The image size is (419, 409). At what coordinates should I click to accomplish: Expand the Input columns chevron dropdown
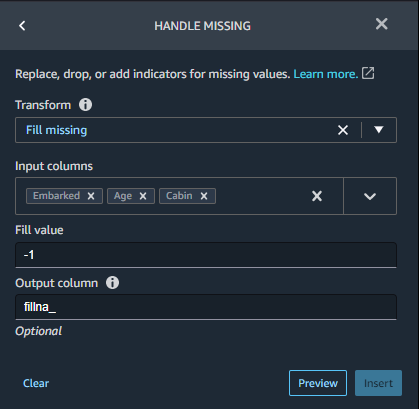pyautogui.click(x=370, y=196)
